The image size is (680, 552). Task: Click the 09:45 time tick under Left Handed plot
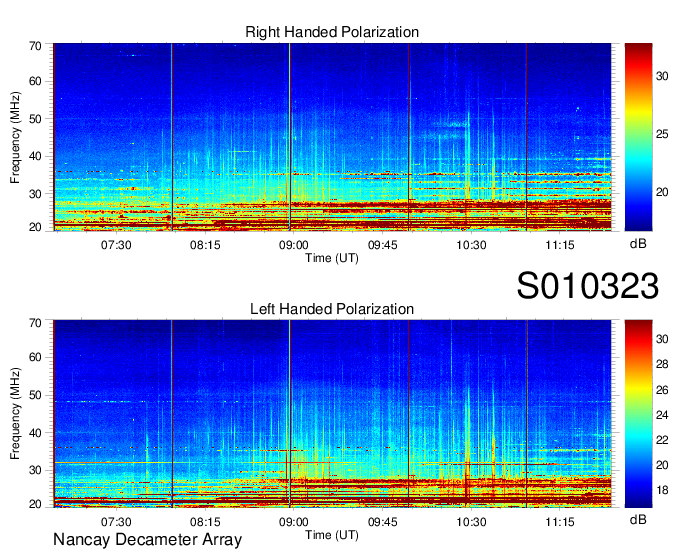point(382,522)
